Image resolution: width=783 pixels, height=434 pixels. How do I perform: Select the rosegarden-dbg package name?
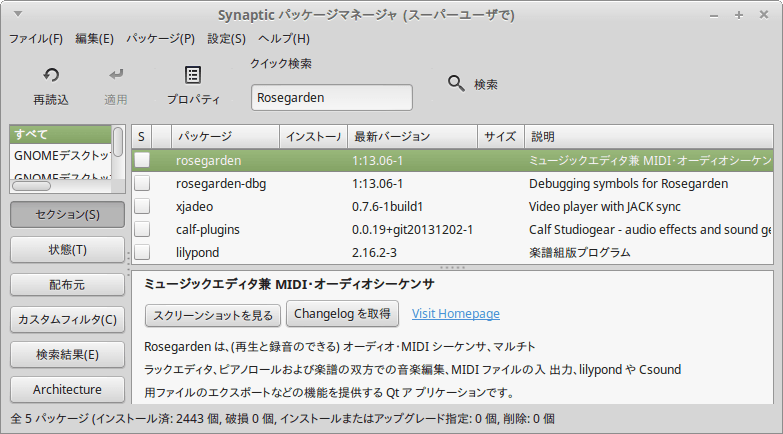tap(221, 184)
